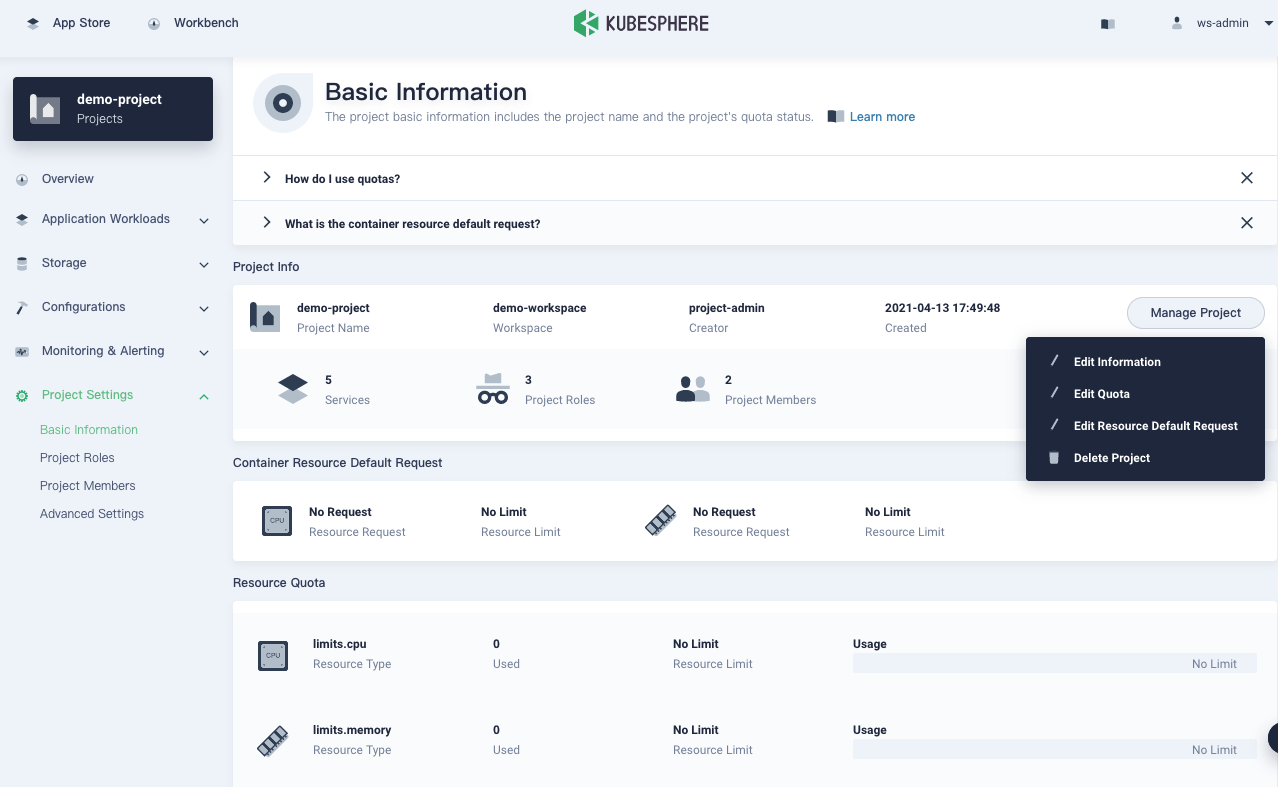Click the Workbench icon in the header
Screen dimensions: 1278x787
pyautogui.click(x=154, y=23)
